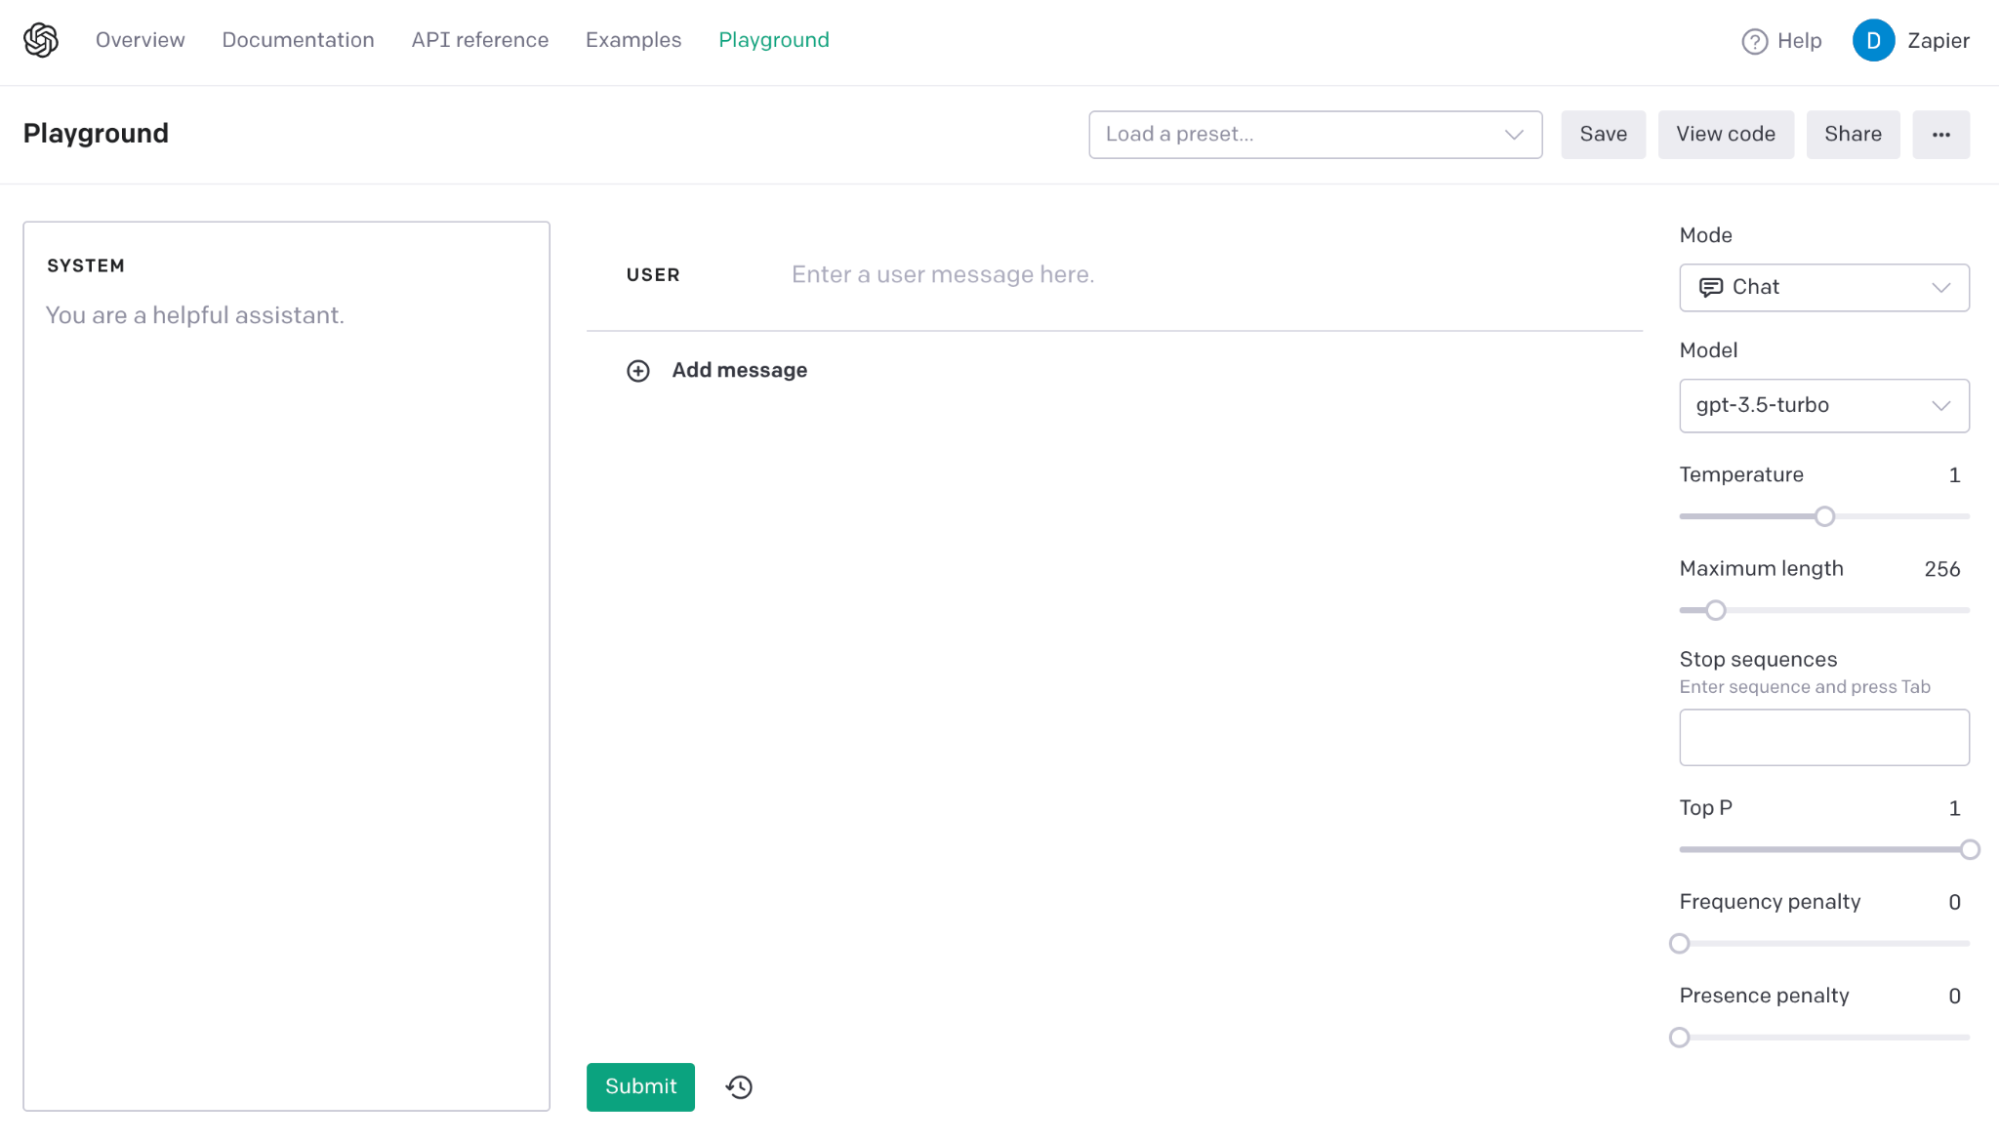Image resolution: width=1999 pixels, height=1132 pixels.
Task: Click the OpenAI logo
Action: [x=38, y=40]
